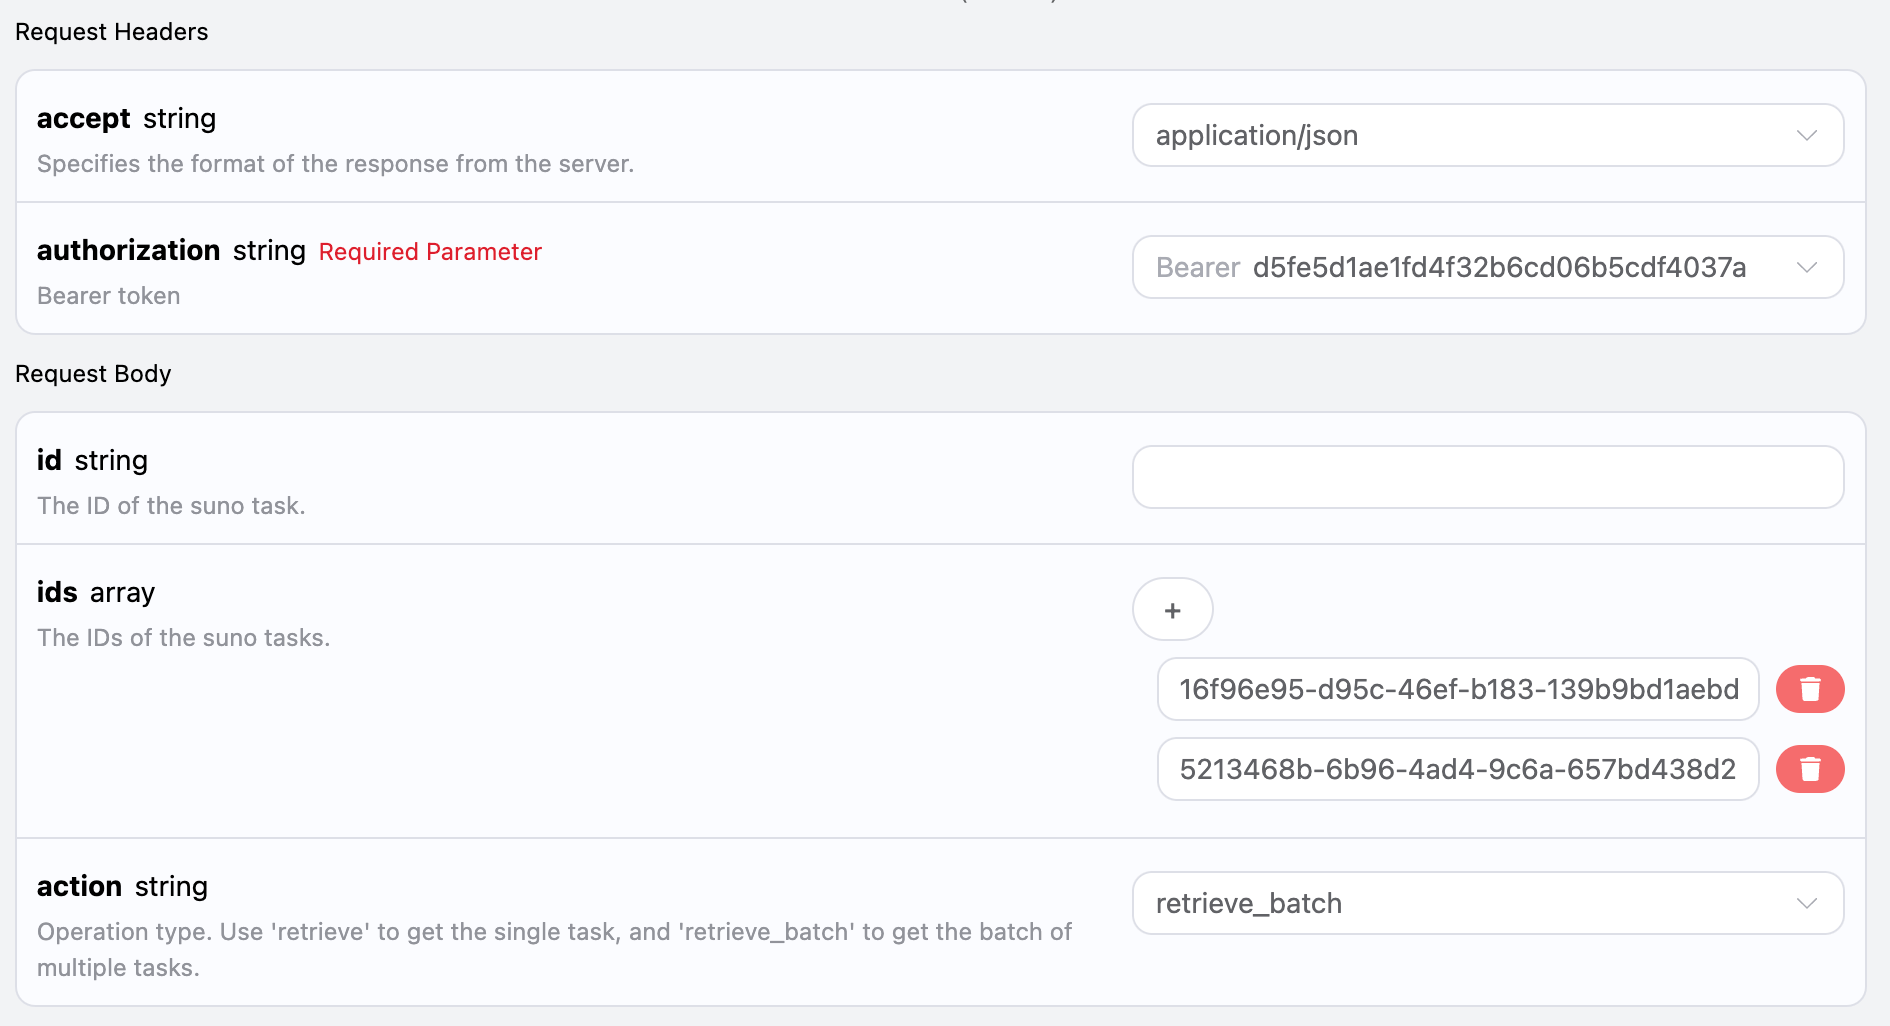
Task: Edit the 16f96e95-d95c task ID field
Action: (1457, 689)
